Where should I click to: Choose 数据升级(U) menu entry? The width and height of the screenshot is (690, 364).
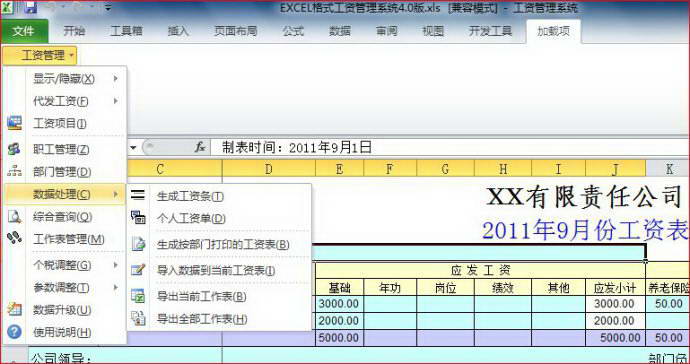[65, 310]
